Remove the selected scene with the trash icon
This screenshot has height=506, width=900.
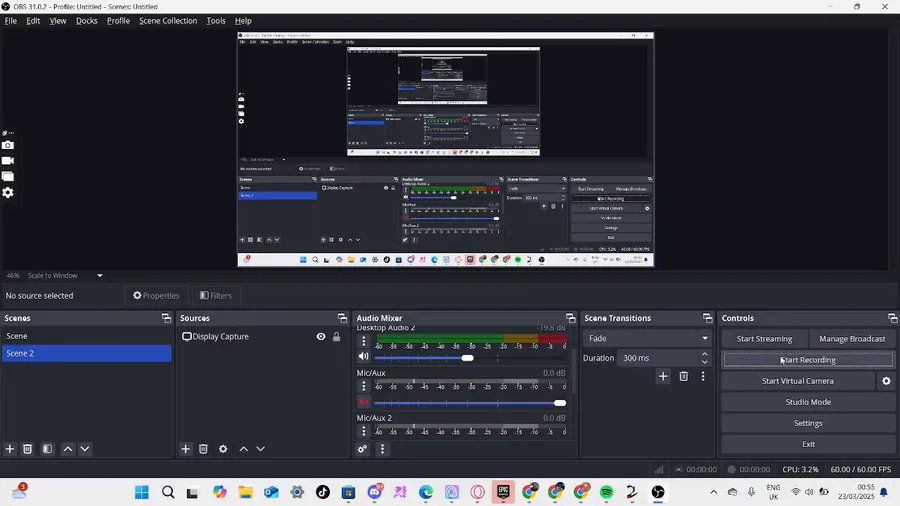(28, 449)
